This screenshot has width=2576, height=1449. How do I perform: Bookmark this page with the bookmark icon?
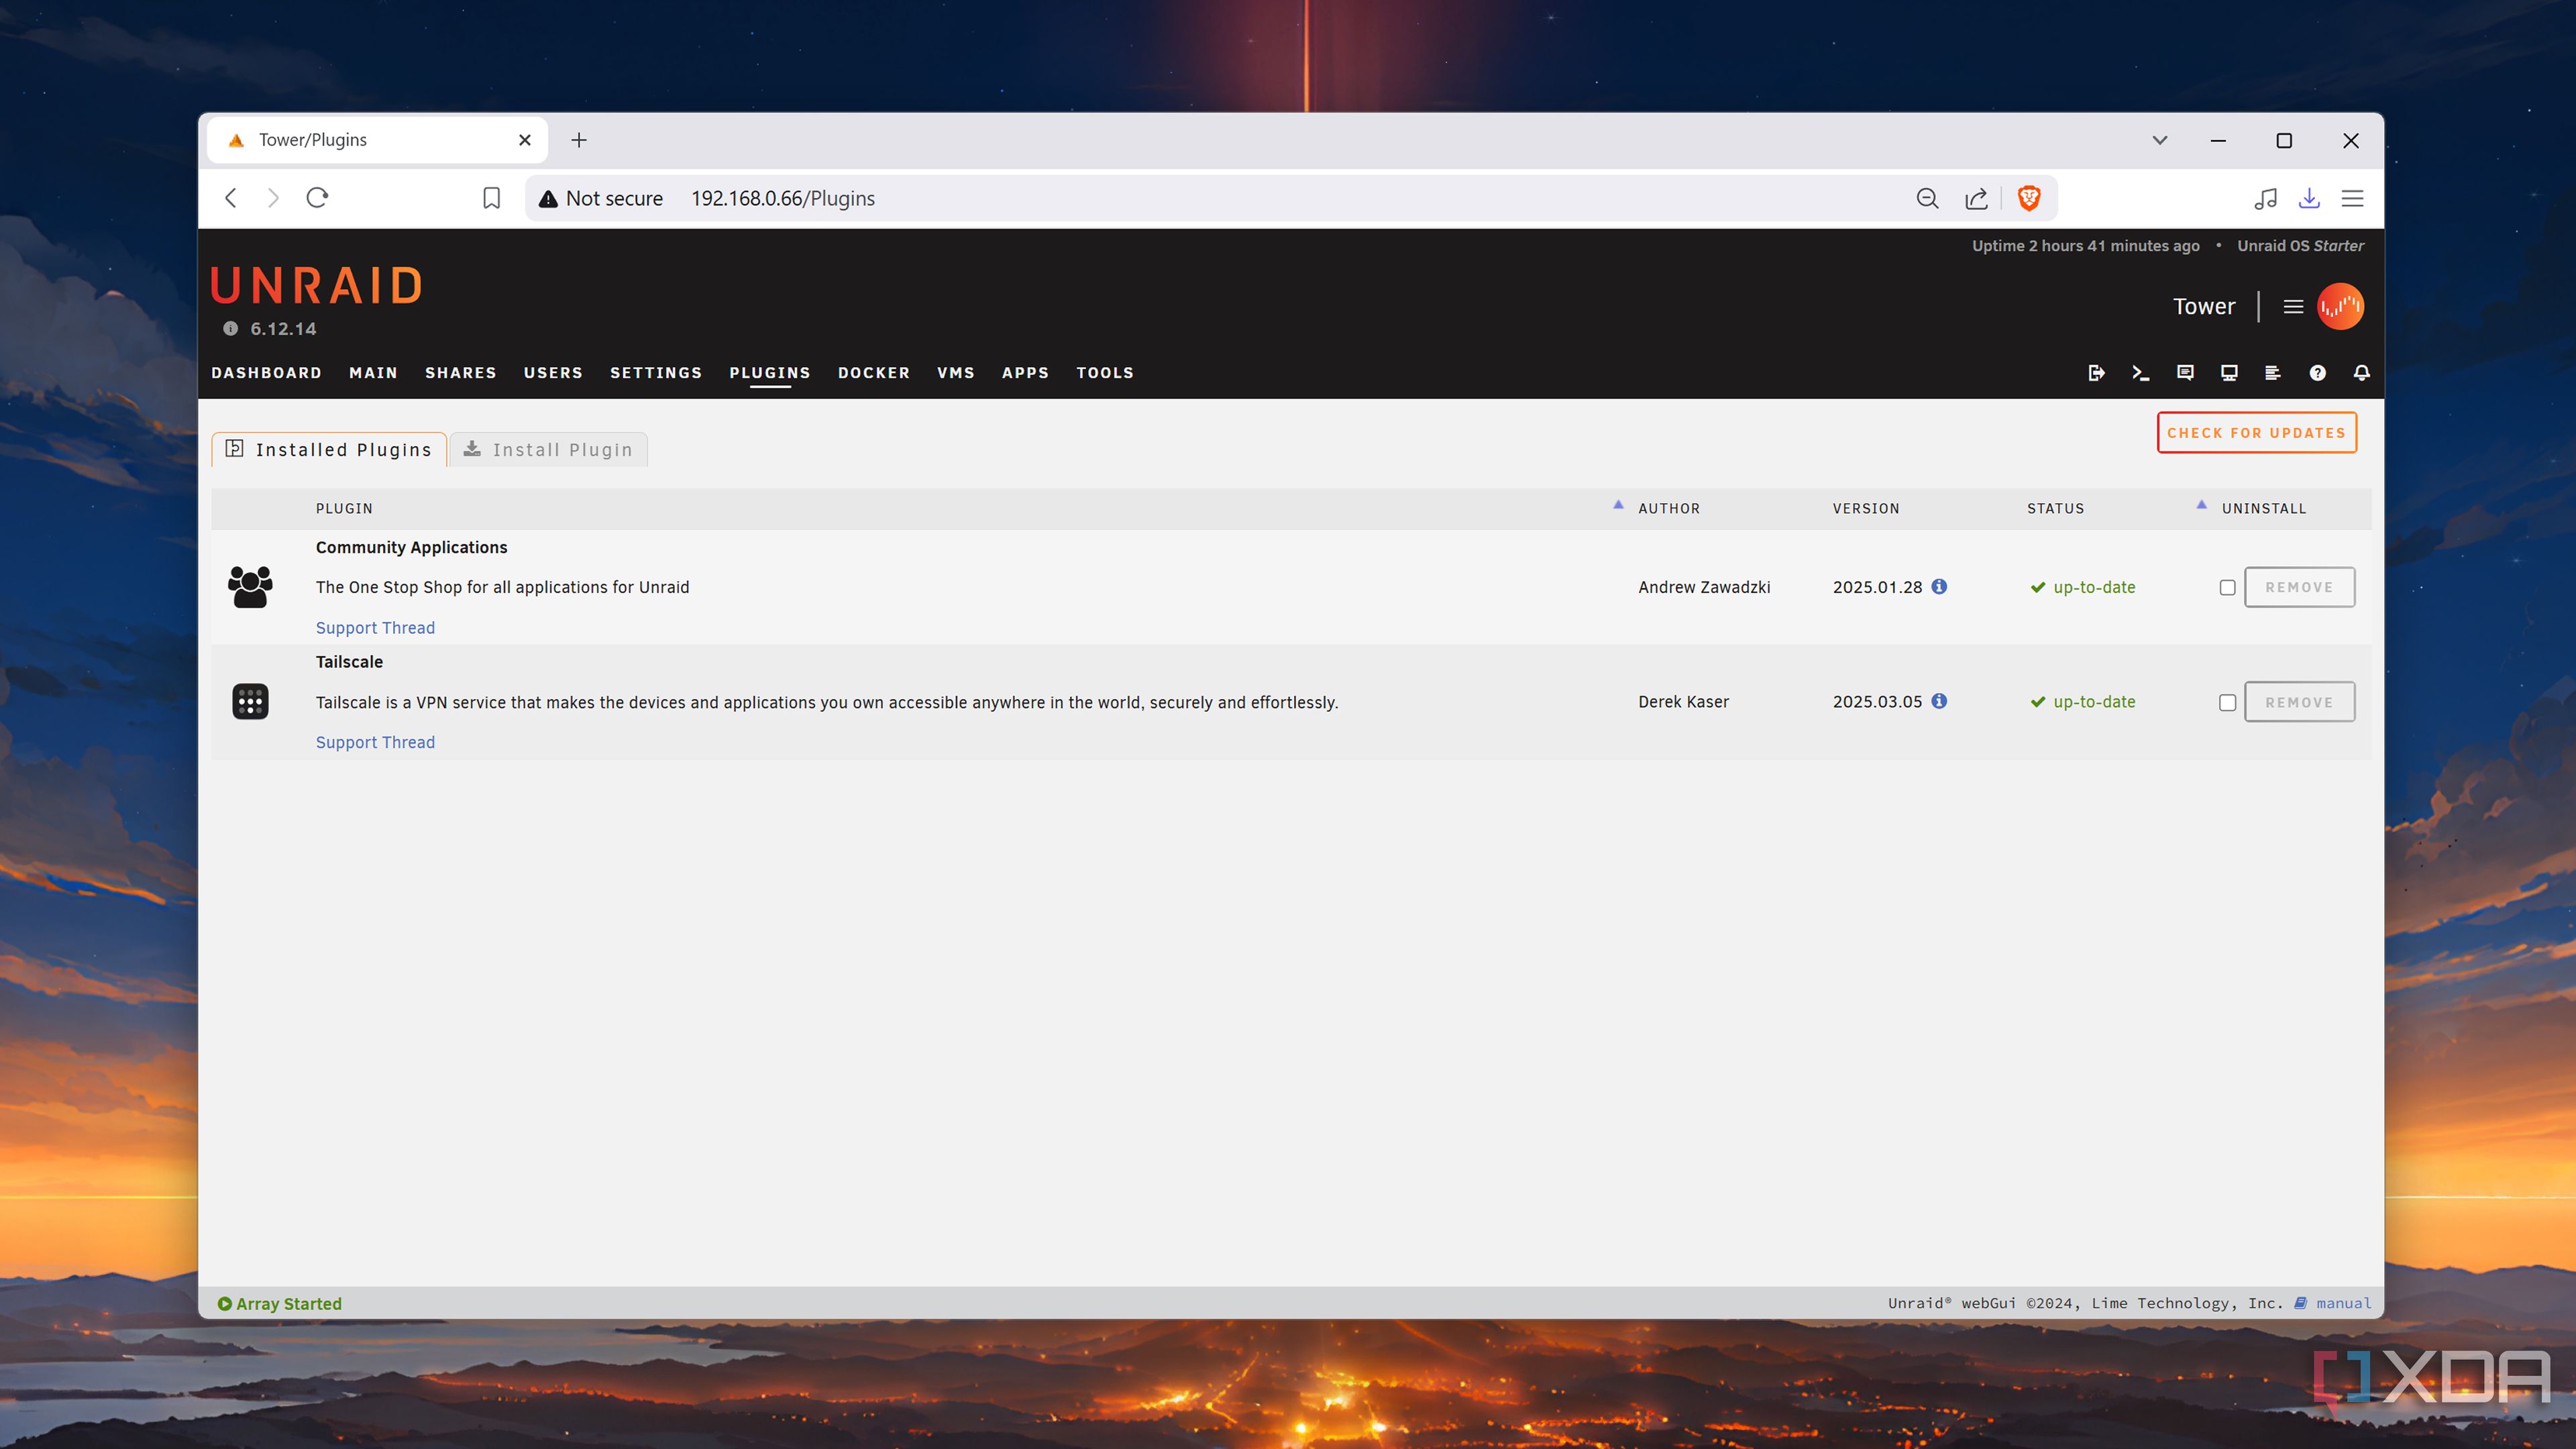491,198
